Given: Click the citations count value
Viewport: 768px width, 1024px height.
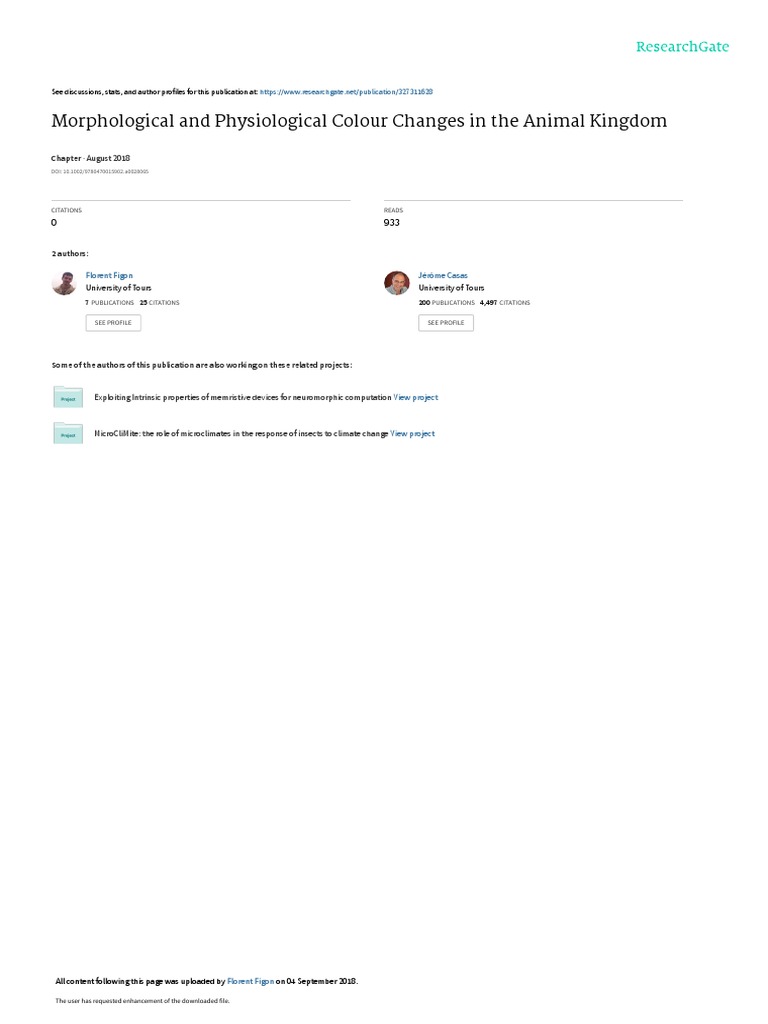Looking at the screenshot, I should 54,223.
